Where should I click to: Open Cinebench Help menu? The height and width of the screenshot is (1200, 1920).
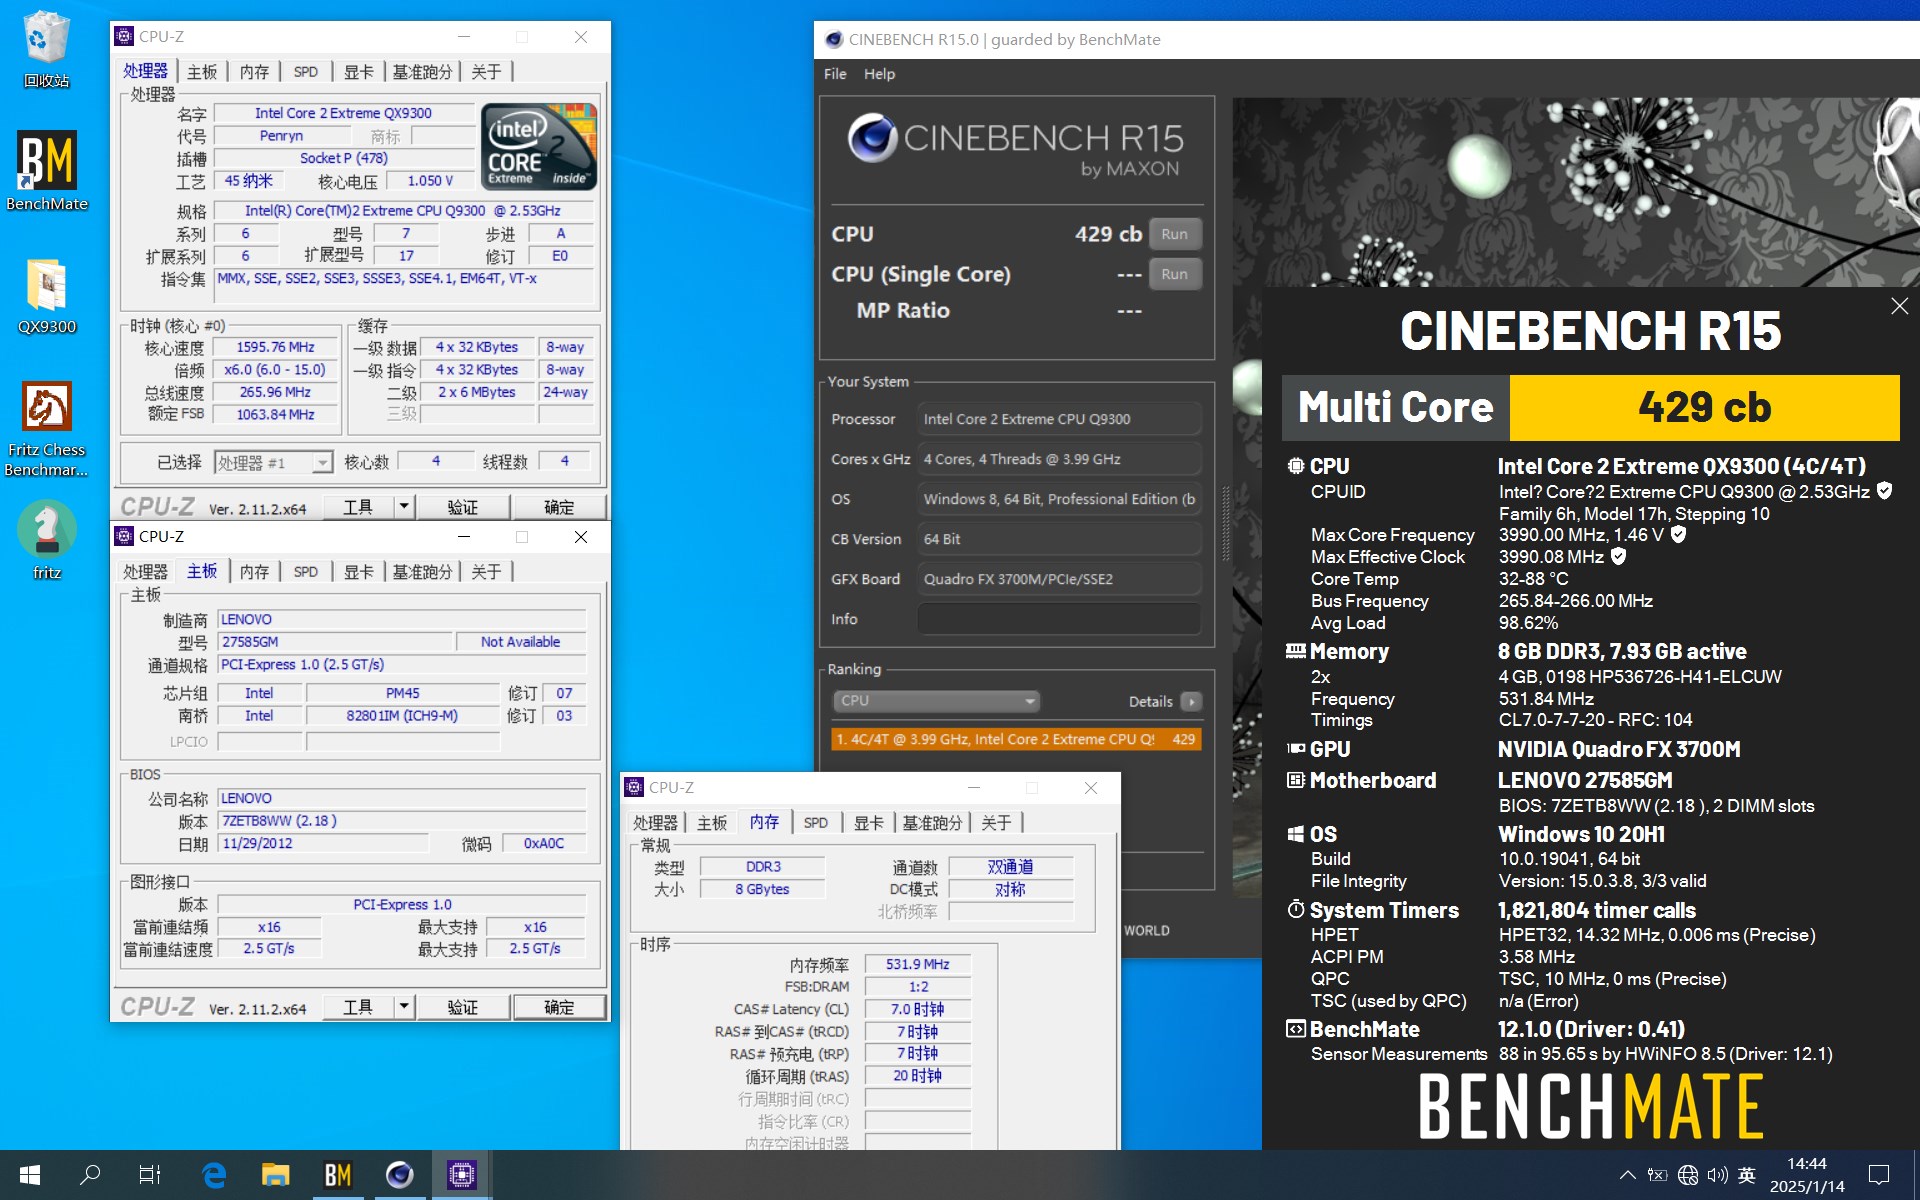[x=879, y=74]
